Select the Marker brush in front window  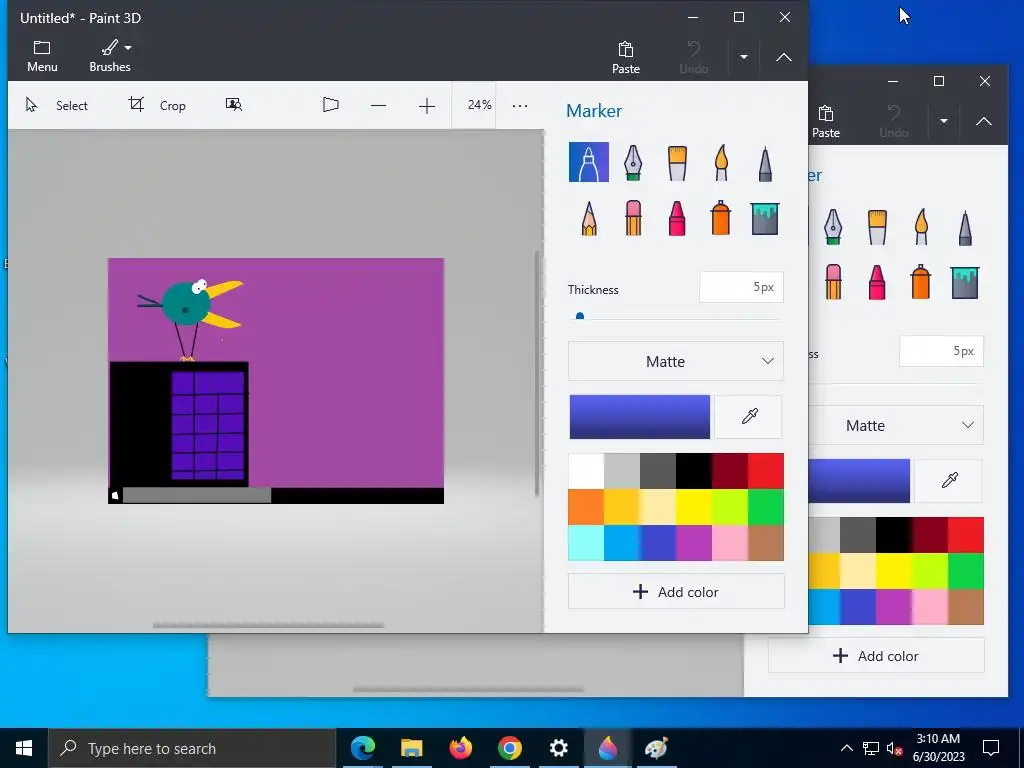[x=588, y=162]
